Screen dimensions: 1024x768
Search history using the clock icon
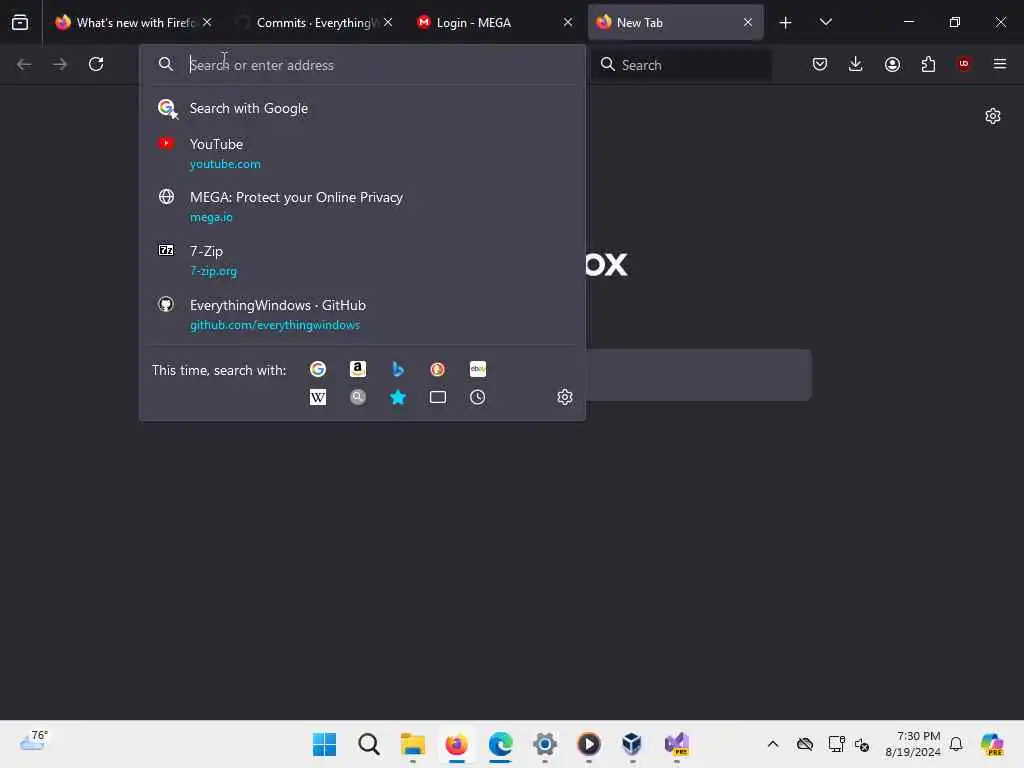coord(477,397)
